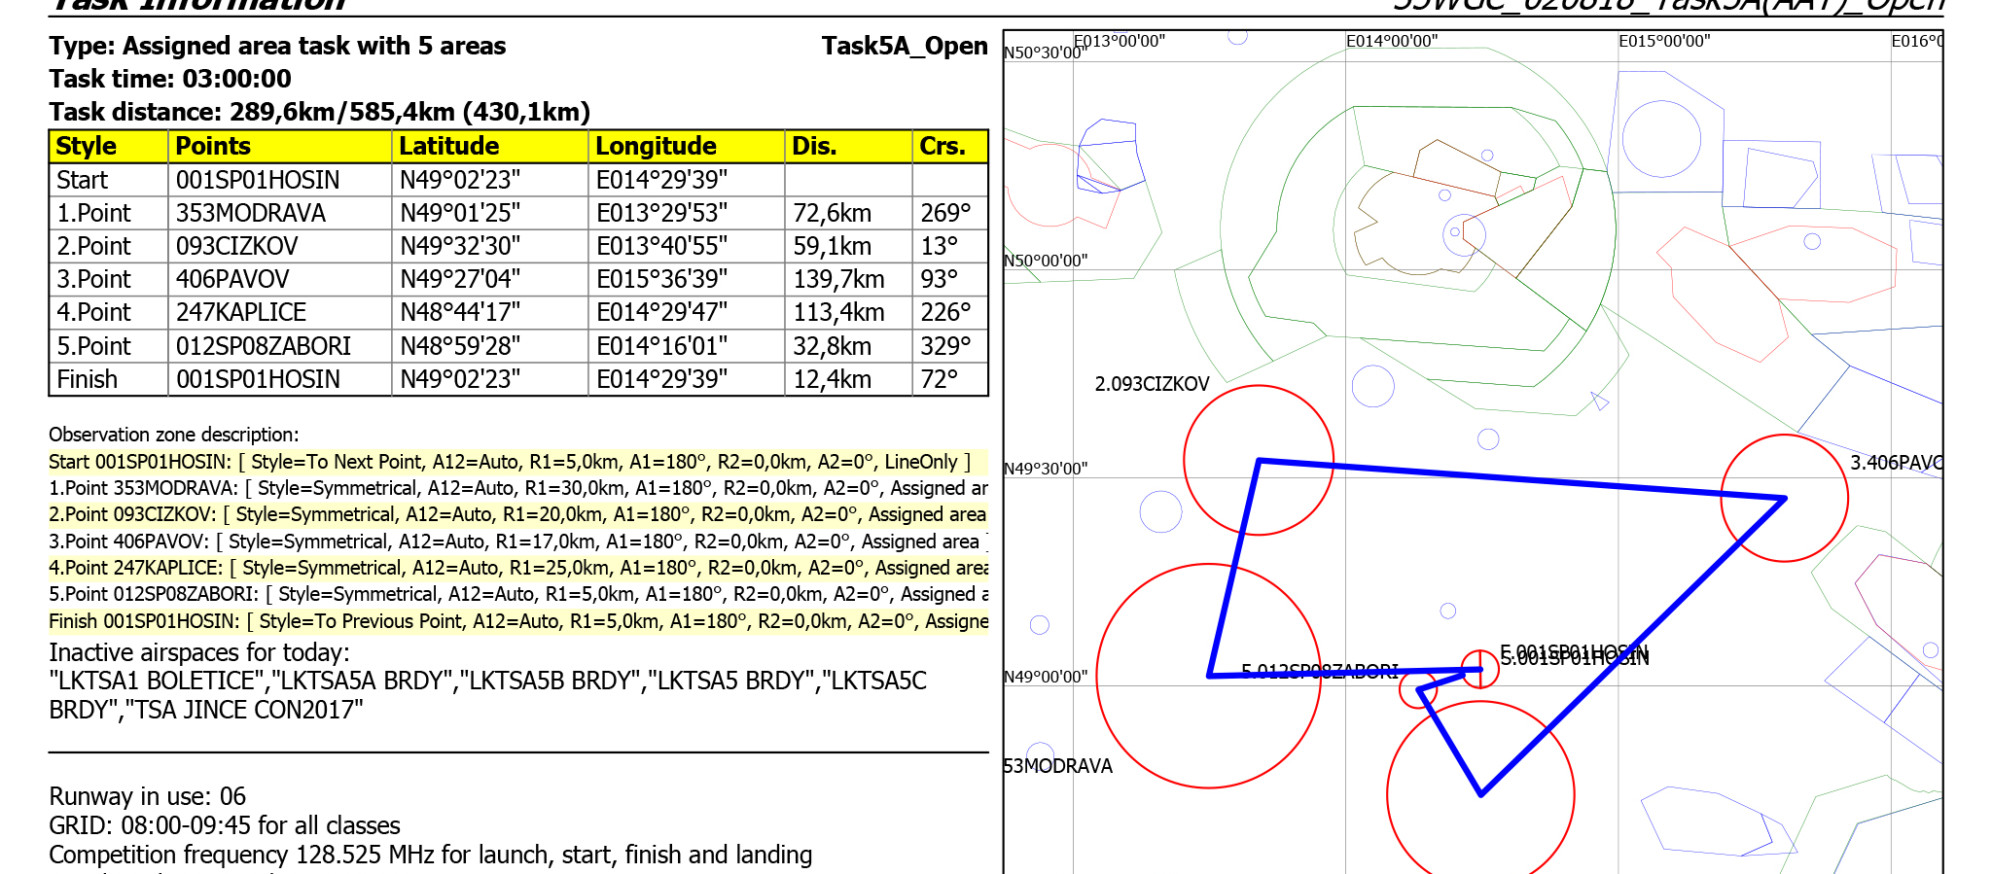The image size is (1992, 874).
Task: Click the 3.406PAV label on the map
Action: 1895,462
